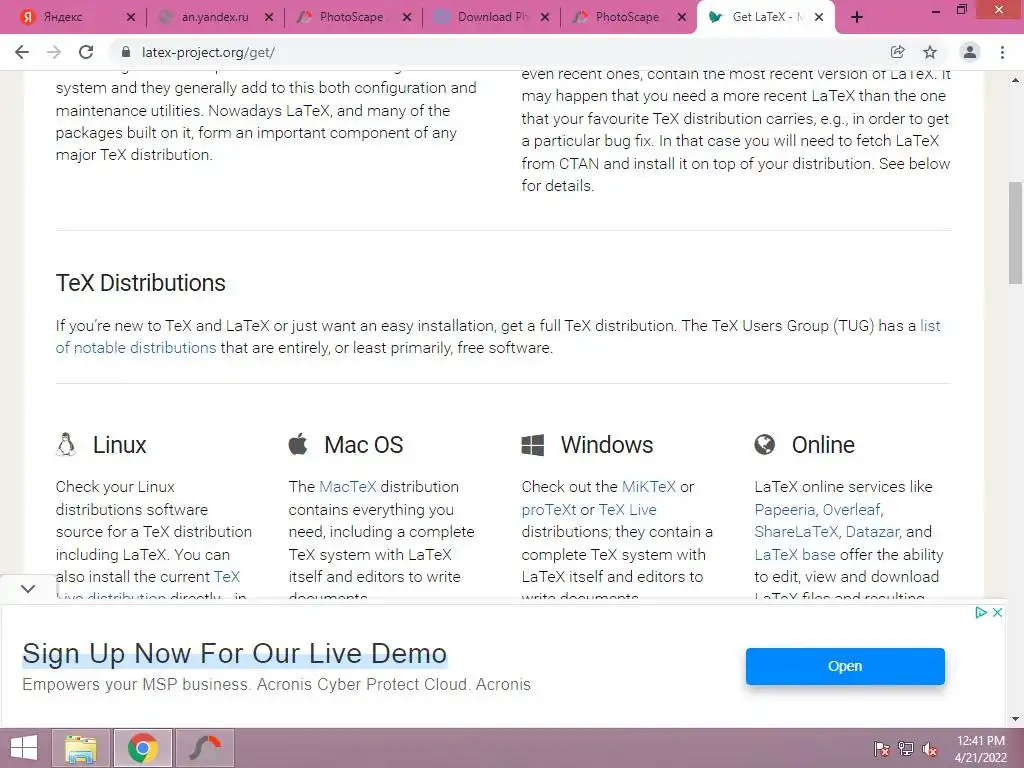Viewport: 1024px width, 768px height.
Task: Reload the current page
Action: (86, 52)
